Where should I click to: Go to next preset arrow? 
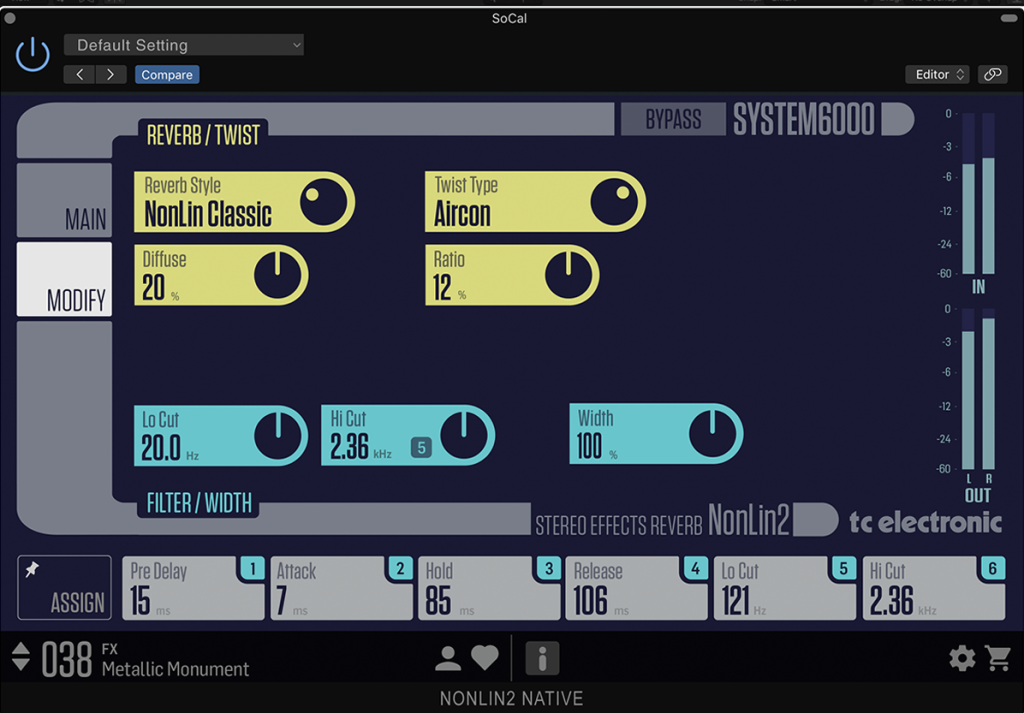tap(111, 74)
